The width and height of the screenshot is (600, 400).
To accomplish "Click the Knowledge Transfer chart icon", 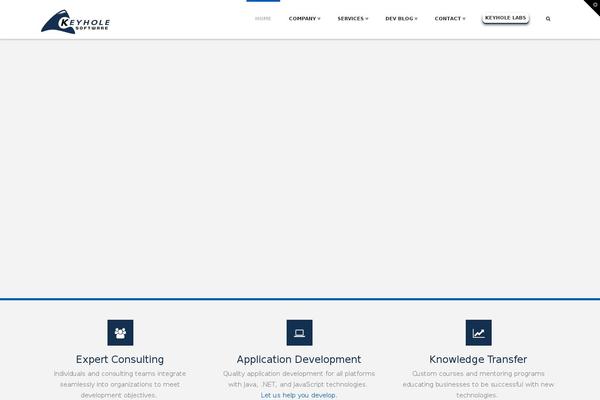I will [478, 333].
